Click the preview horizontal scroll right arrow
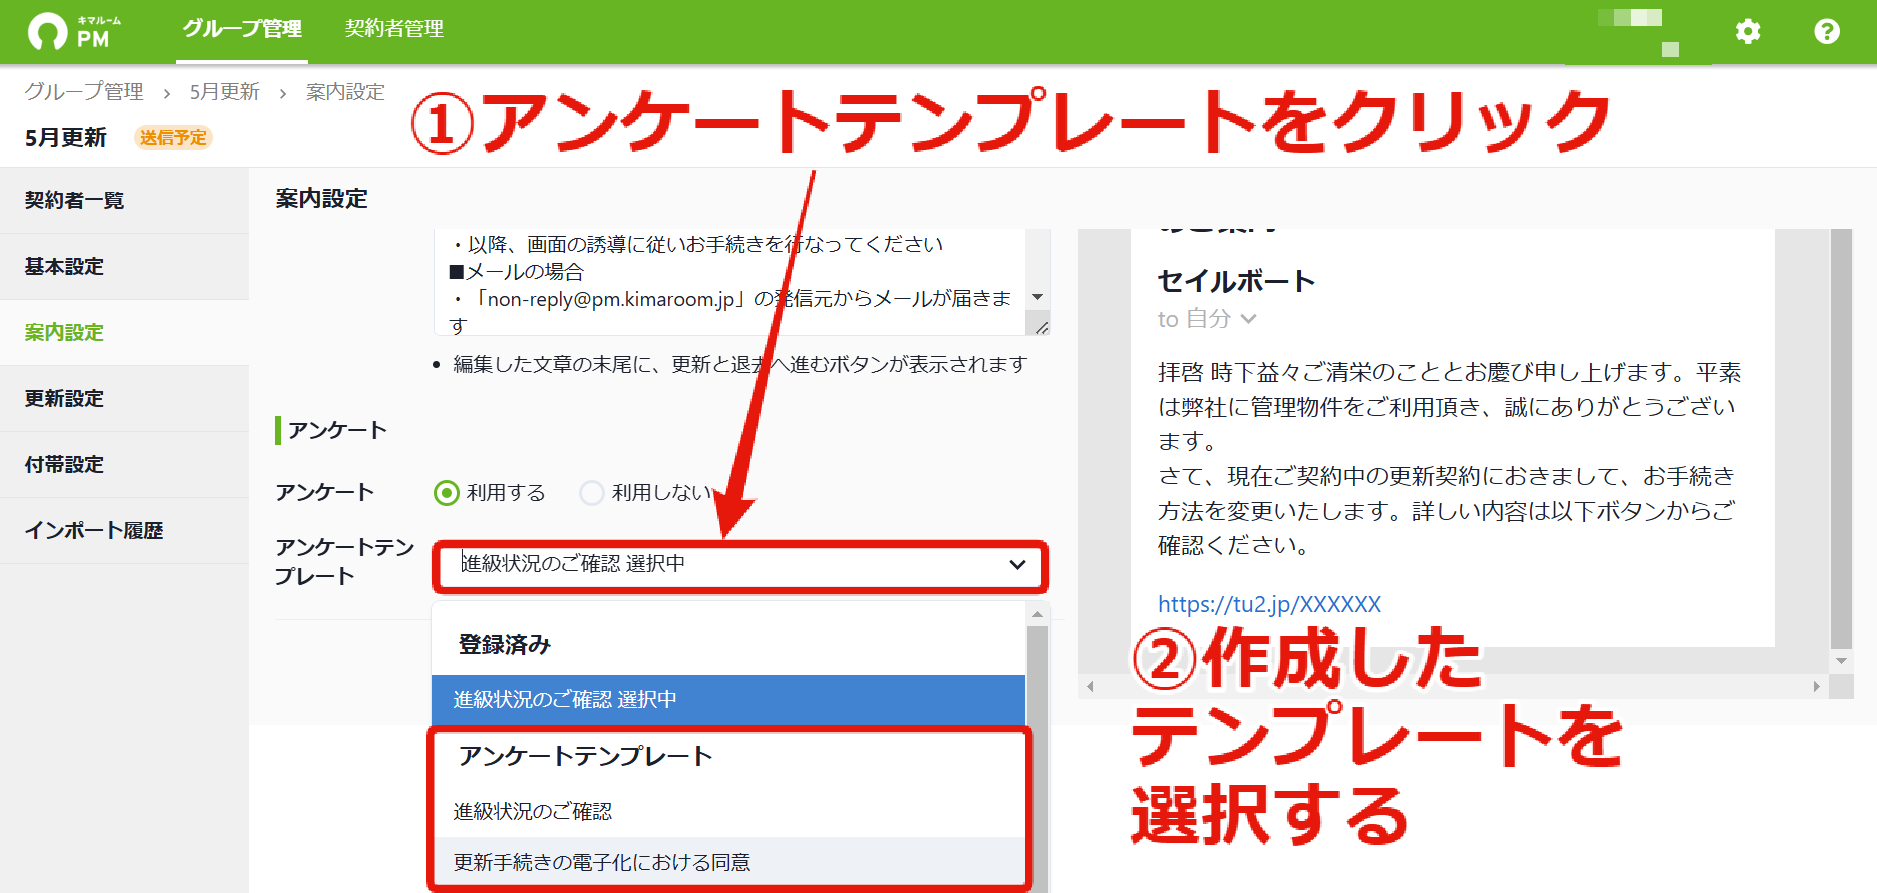Screen dimensions: 1877x893 [x=1817, y=686]
